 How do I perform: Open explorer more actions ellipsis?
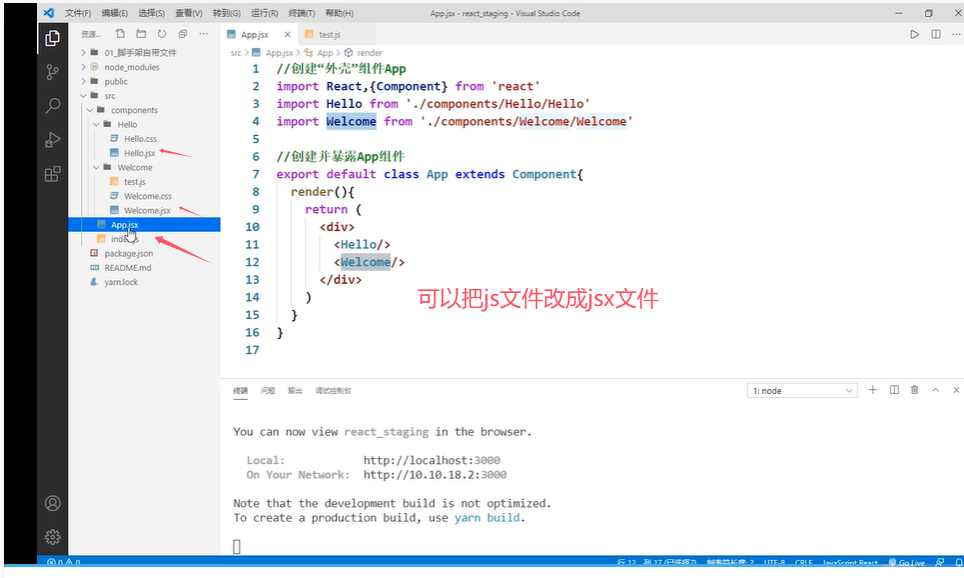pyautogui.click(x=203, y=34)
